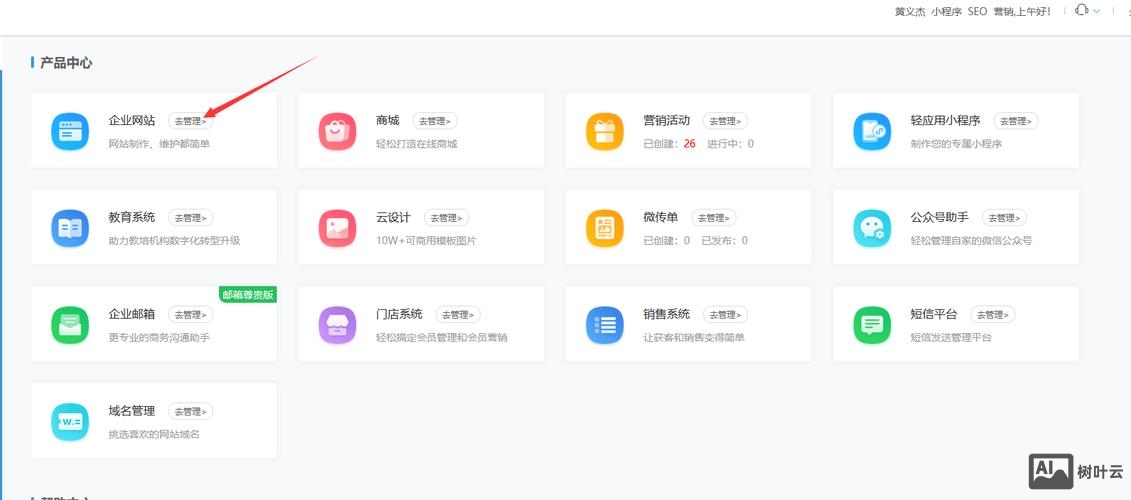The image size is (1131, 500).
Task: Click the 门店系统 storefront icon
Action: coord(338,325)
